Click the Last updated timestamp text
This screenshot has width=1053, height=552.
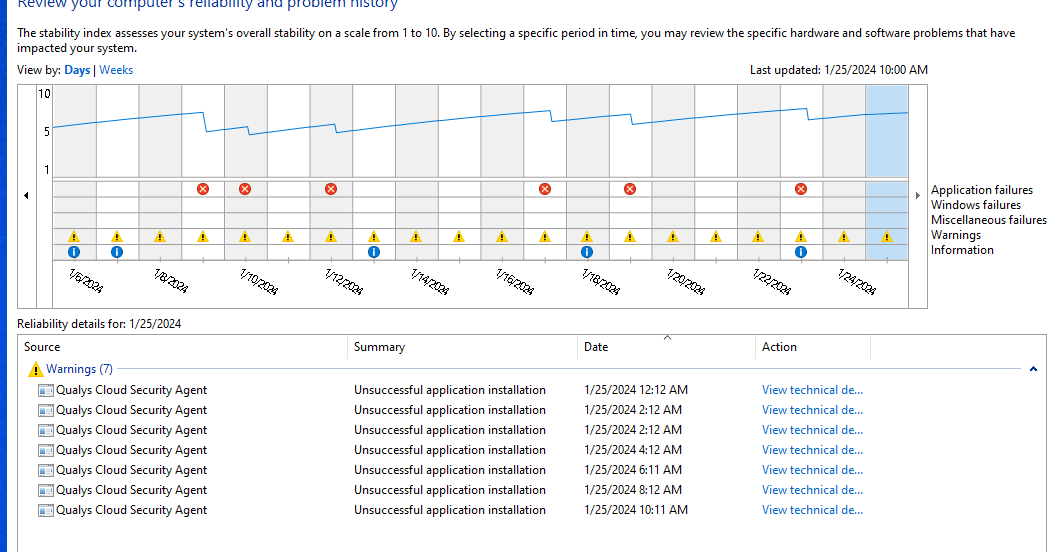(x=839, y=70)
